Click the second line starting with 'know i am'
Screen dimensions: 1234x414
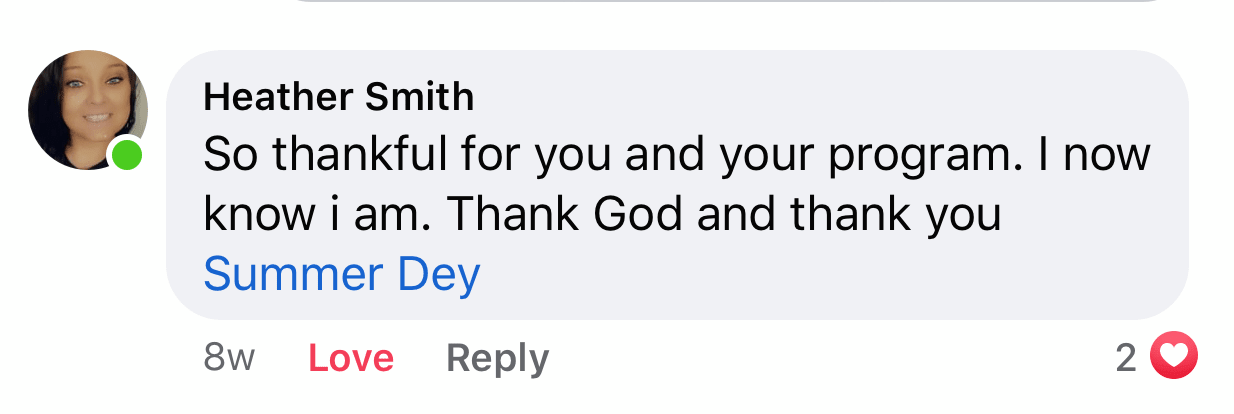(600, 213)
